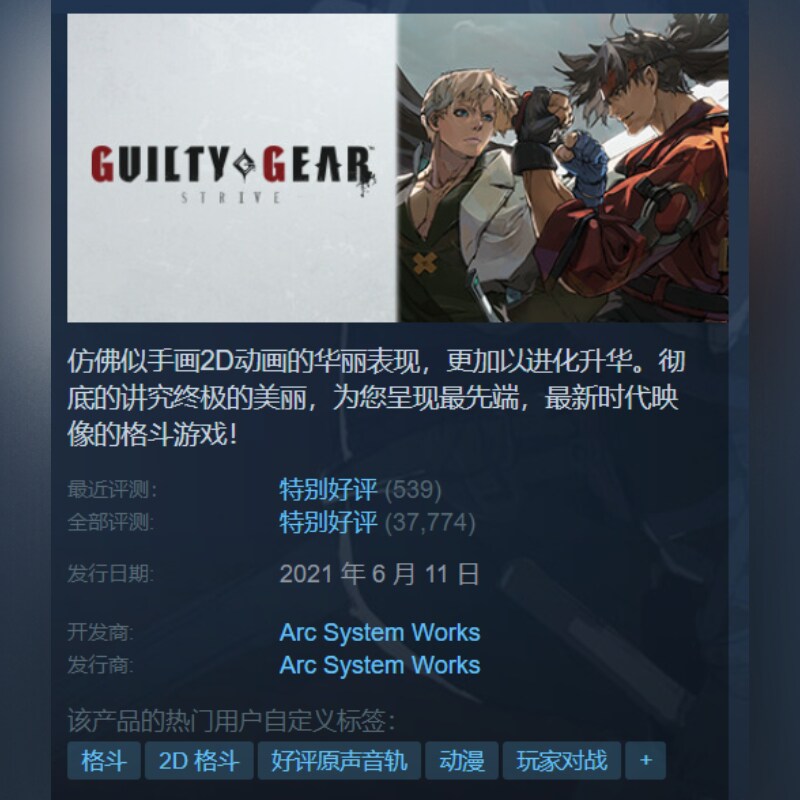Click the 该产品的热门用户自定义标签 heading
The width and height of the screenshot is (800, 800).
(x=231, y=721)
